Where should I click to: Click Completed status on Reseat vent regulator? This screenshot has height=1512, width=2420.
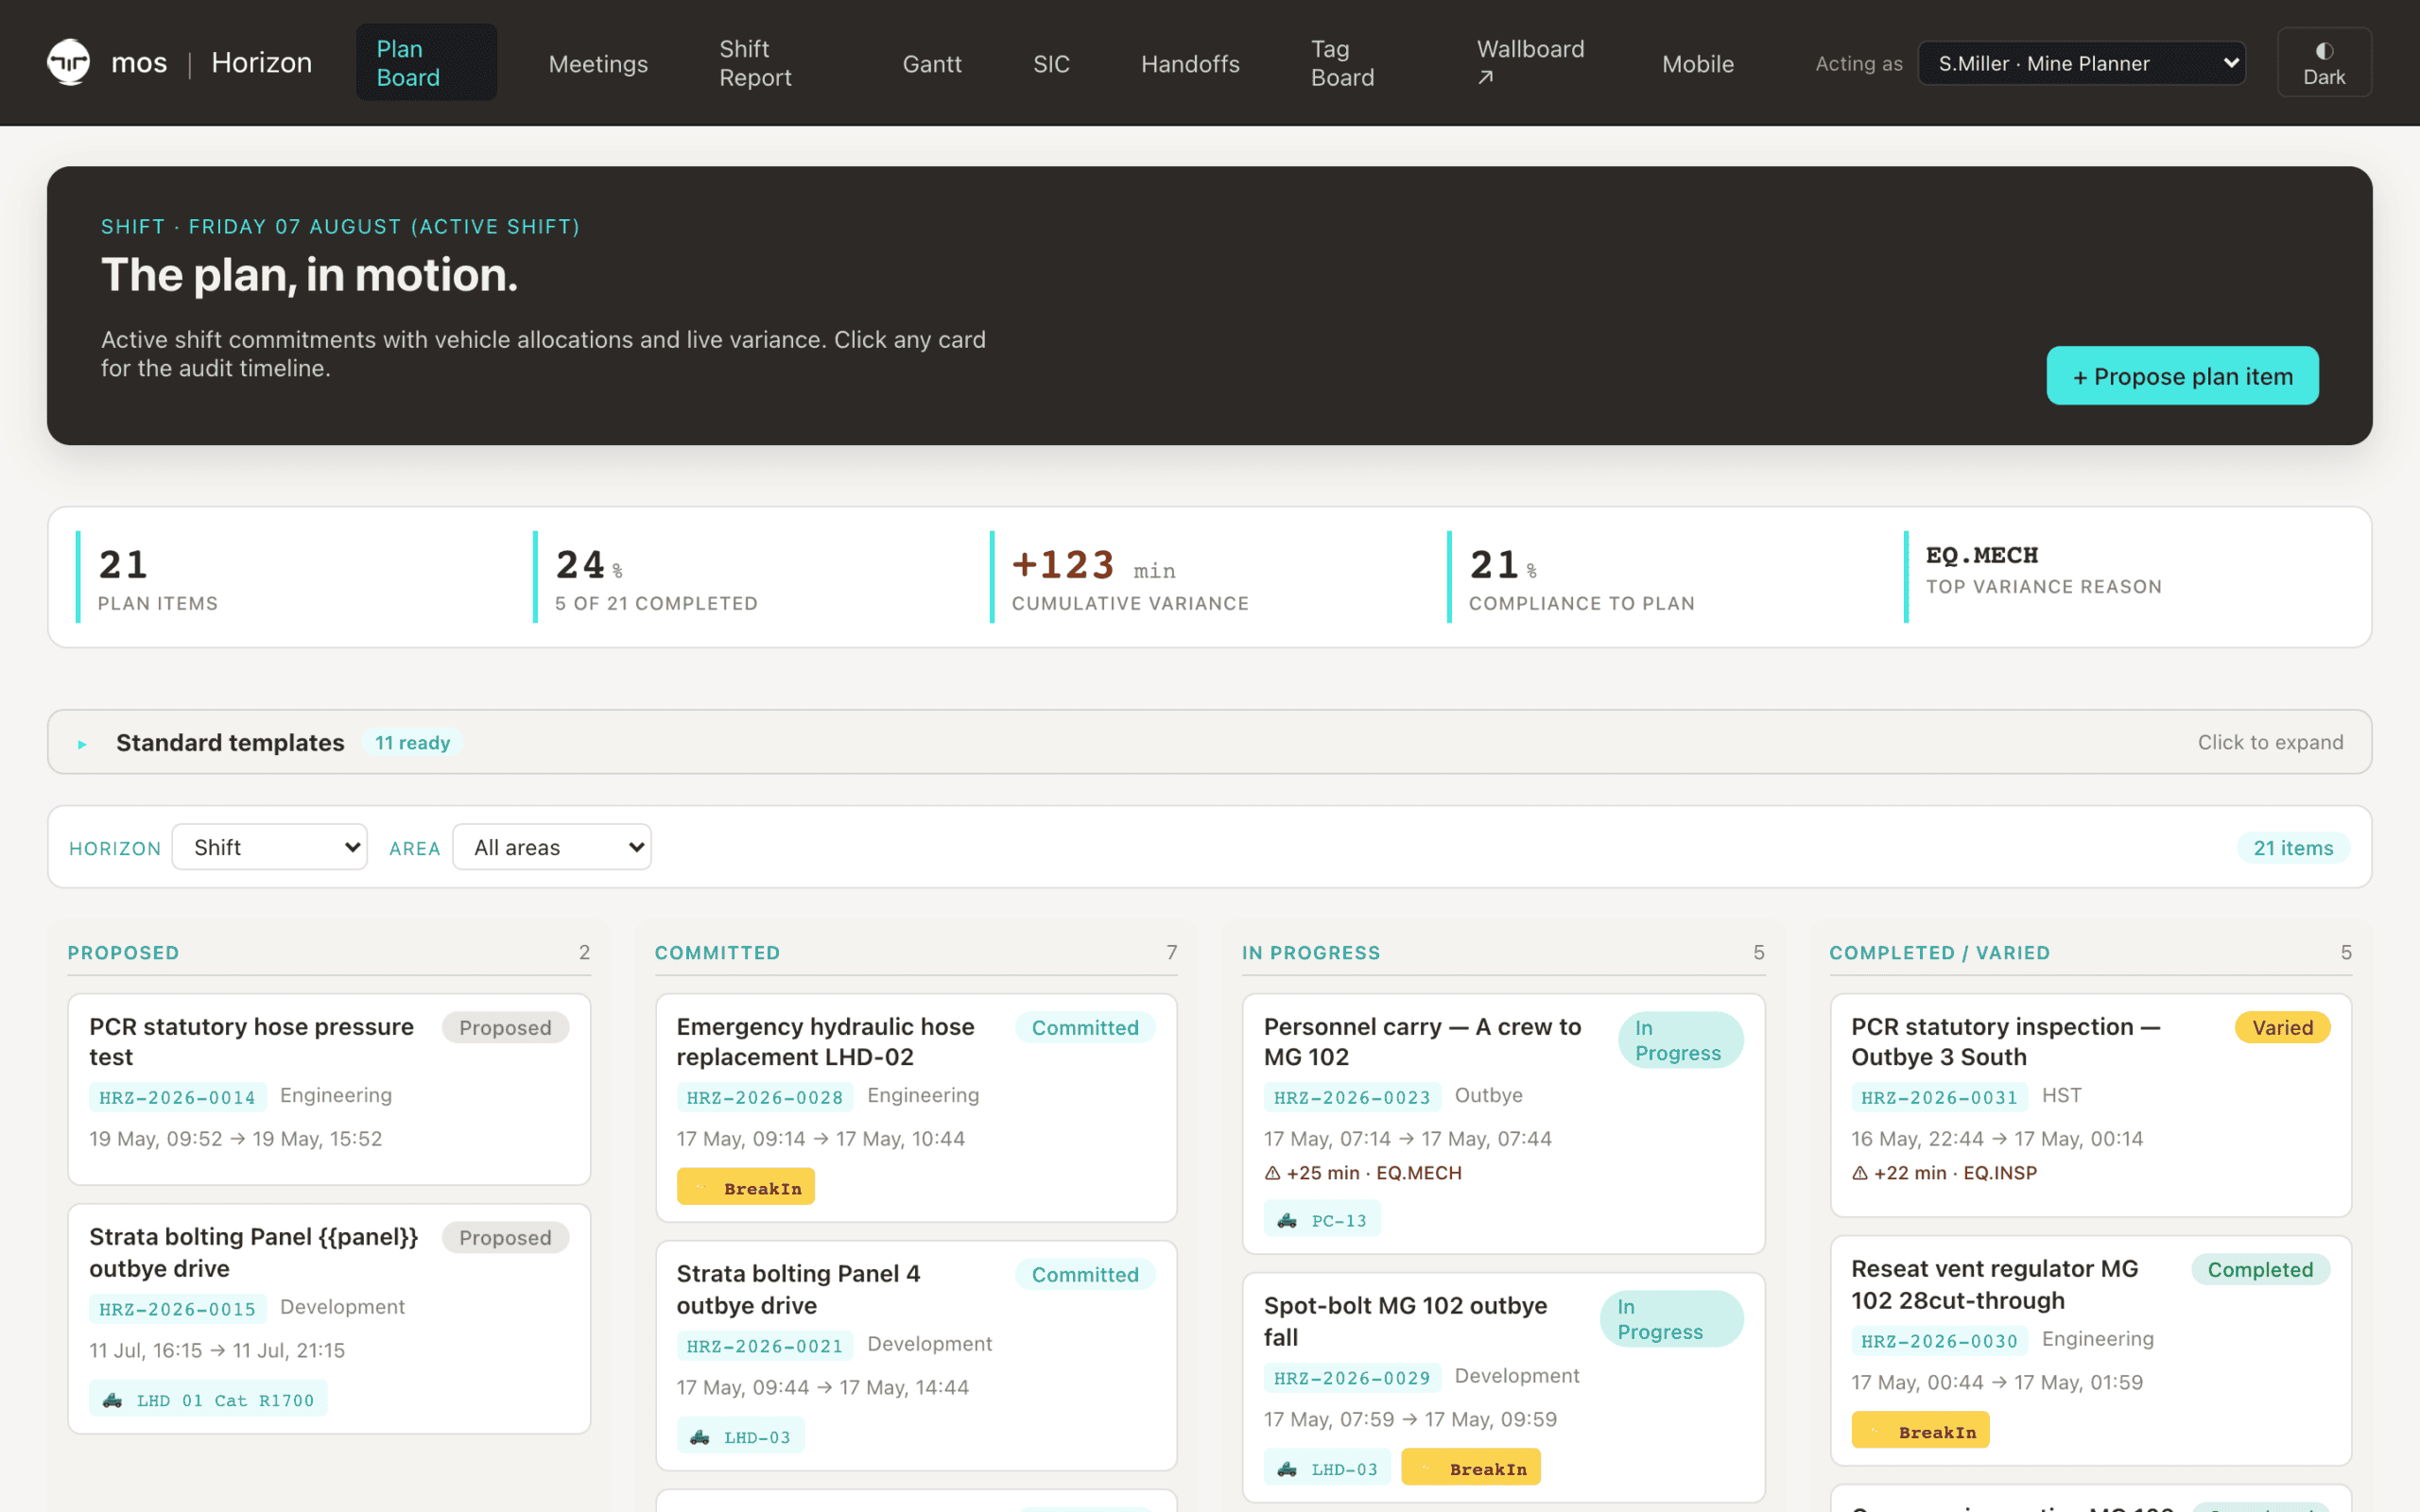coord(2260,1269)
